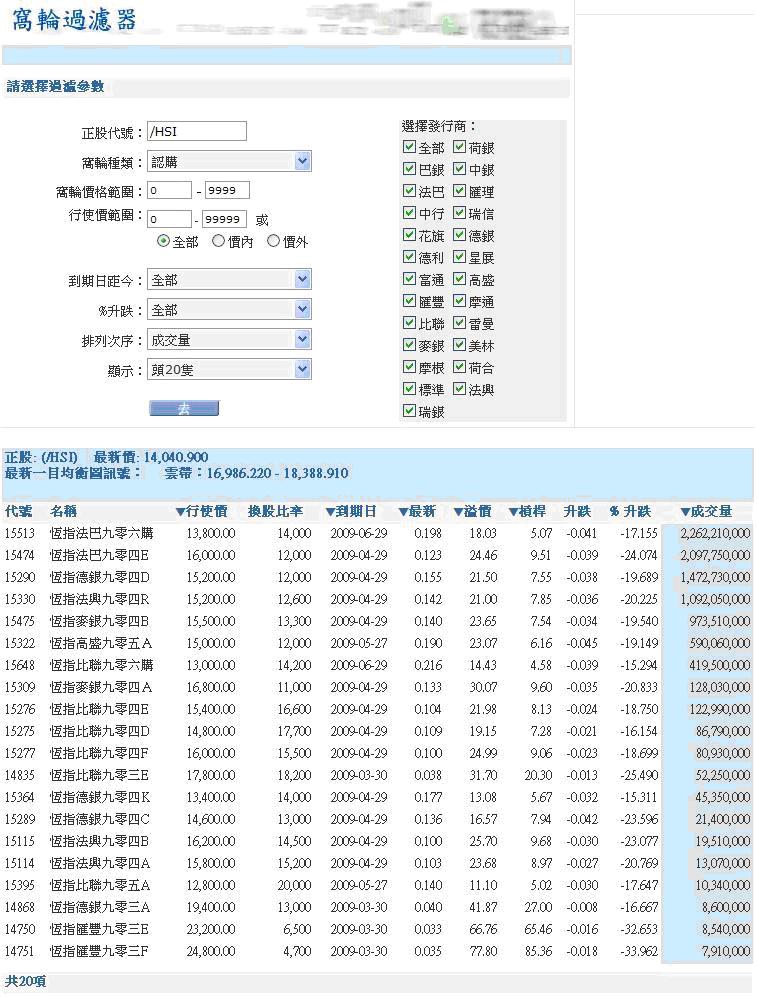Screen dimensions: 757x998
Task: Select the 價外 radio option
Action: 273,242
